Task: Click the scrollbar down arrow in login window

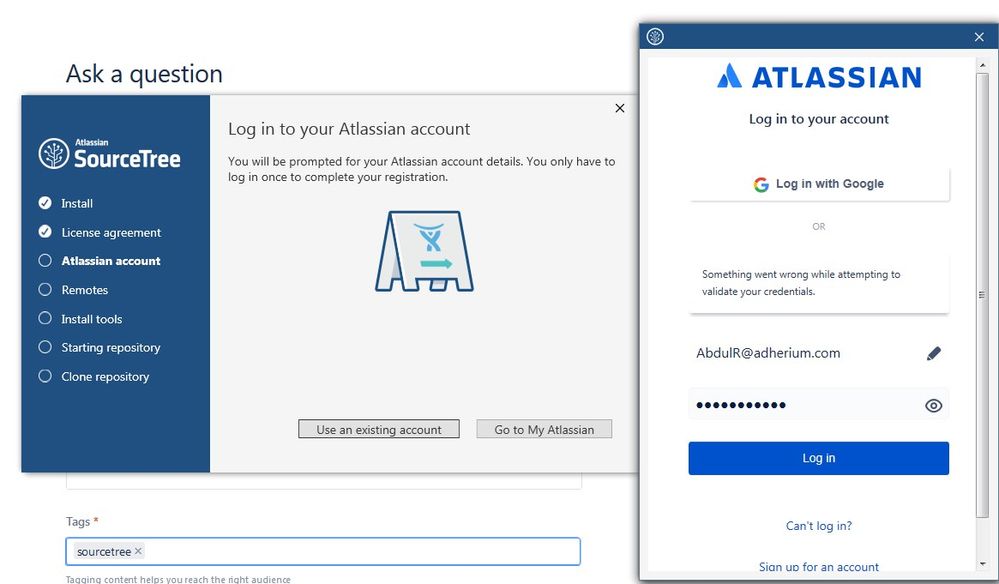Action: [982, 565]
